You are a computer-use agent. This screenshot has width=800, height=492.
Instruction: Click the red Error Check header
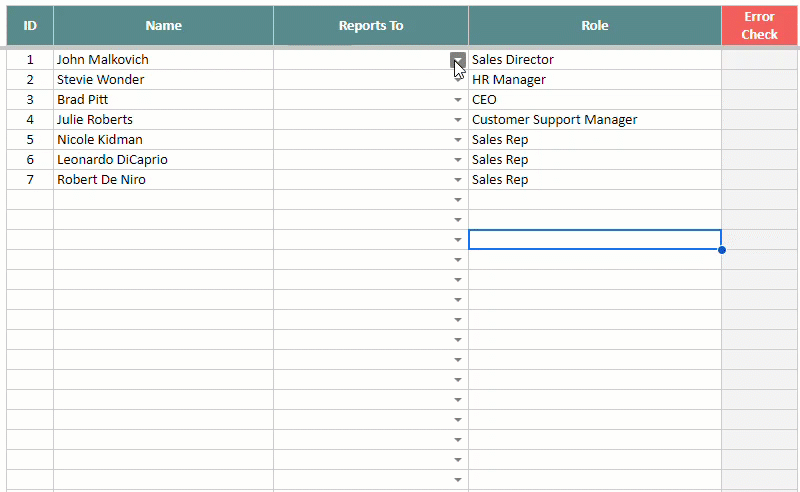[760, 26]
